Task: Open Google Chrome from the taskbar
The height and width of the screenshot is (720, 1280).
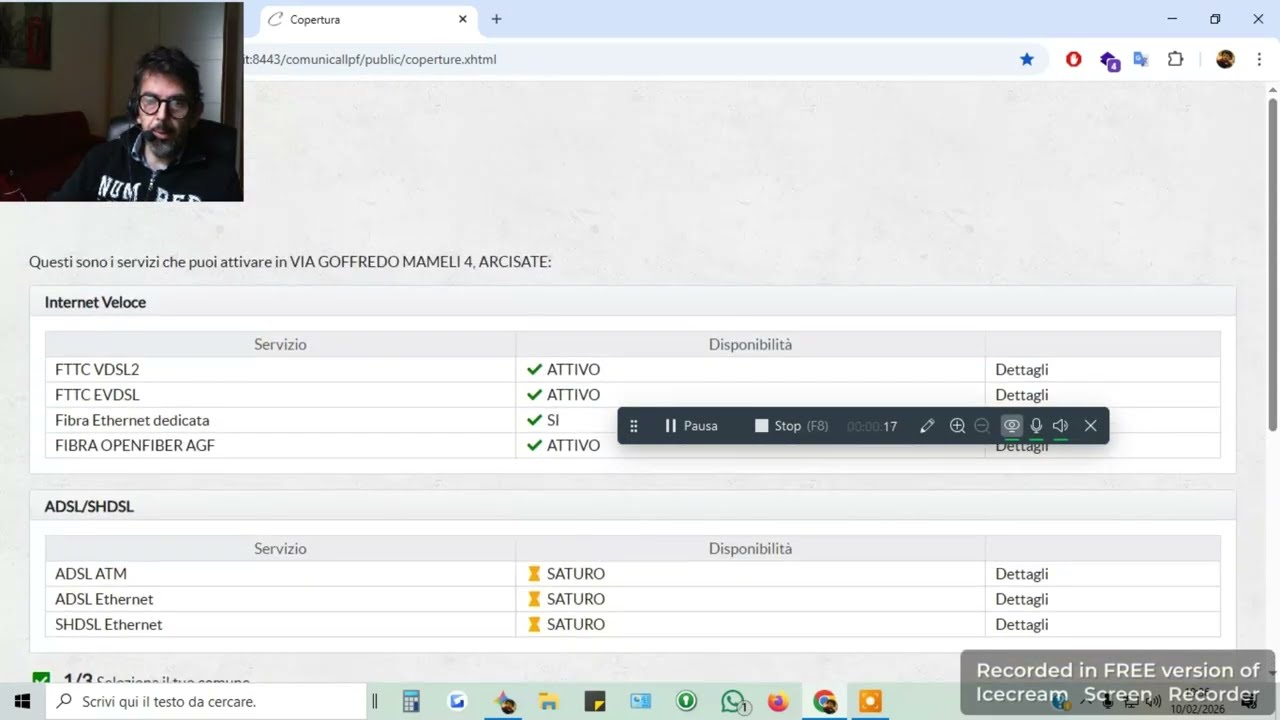Action: click(824, 701)
